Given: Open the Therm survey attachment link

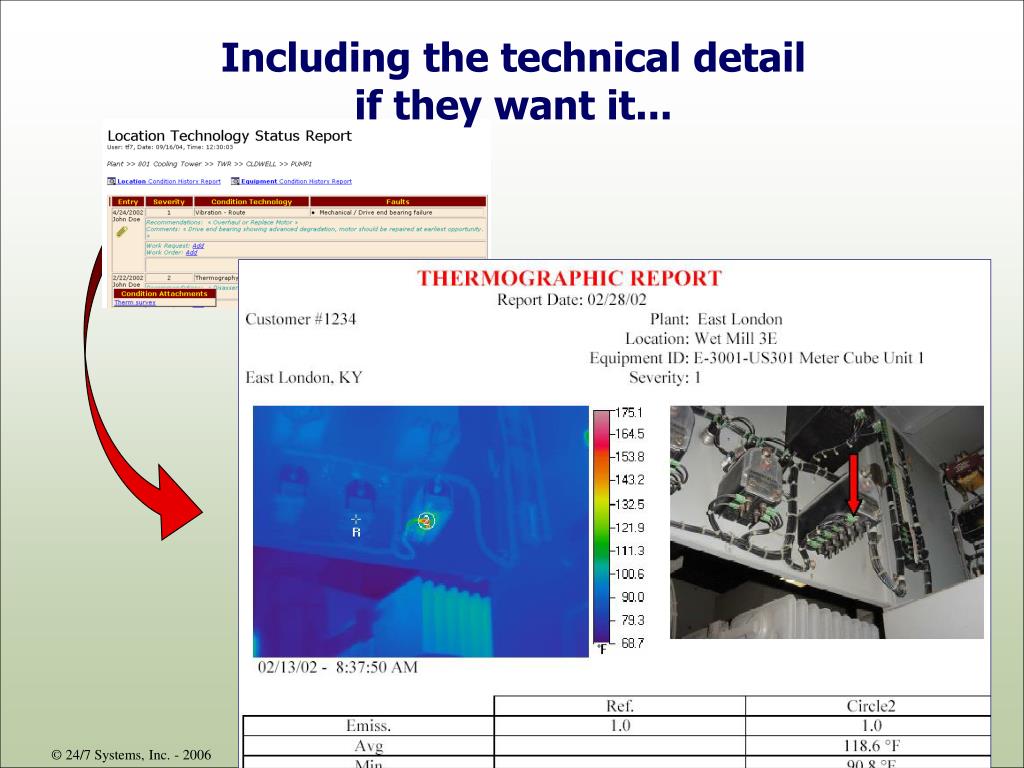Looking at the screenshot, I should pos(135,303).
